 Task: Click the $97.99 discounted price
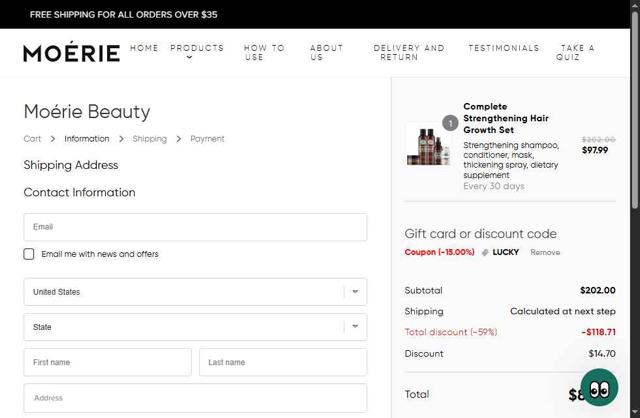(x=595, y=150)
